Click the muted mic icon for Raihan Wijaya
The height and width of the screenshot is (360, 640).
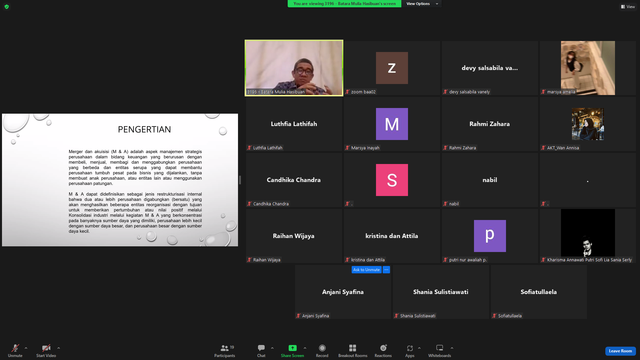click(249, 260)
